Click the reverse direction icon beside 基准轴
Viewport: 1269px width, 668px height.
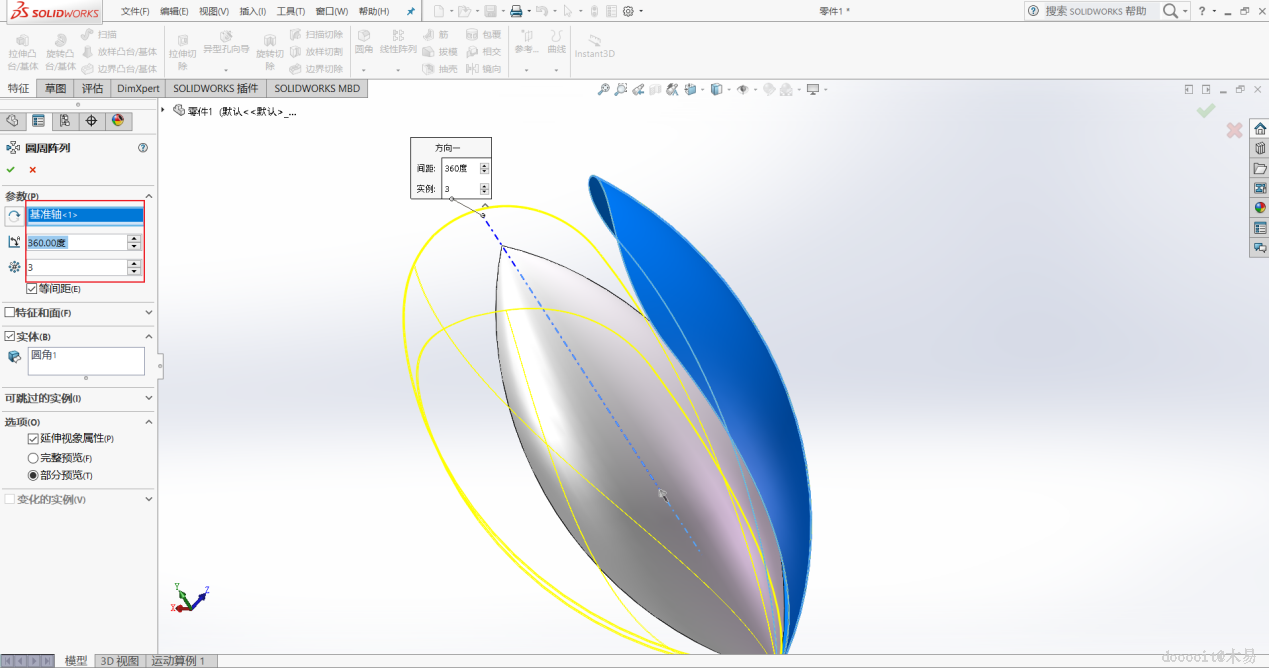14,216
